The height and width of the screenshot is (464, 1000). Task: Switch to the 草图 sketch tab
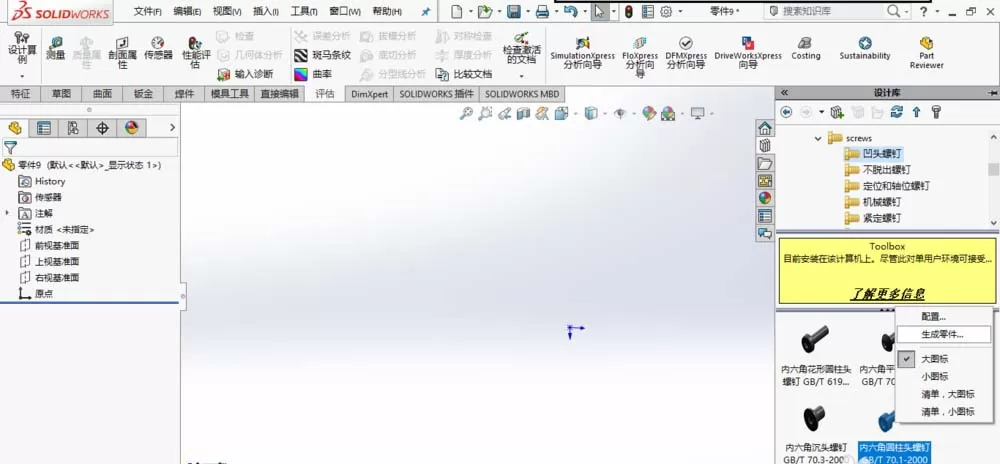(61, 94)
